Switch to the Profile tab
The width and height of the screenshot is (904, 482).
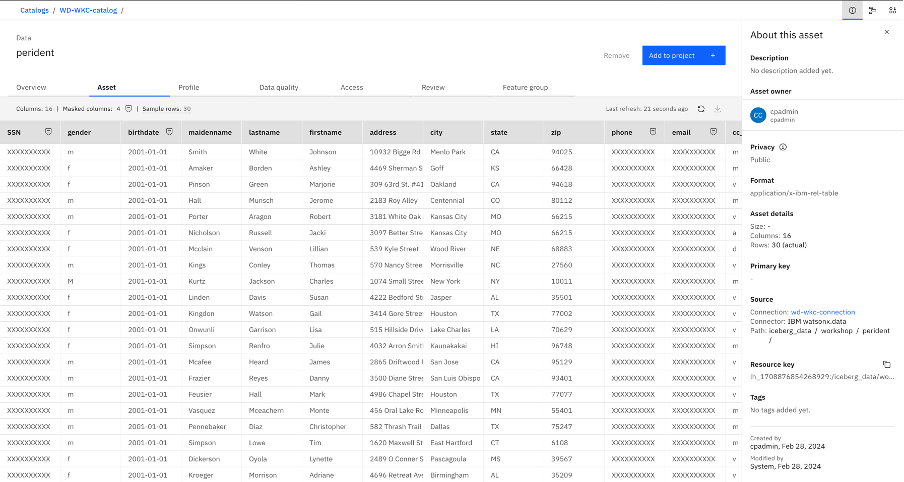188,88
